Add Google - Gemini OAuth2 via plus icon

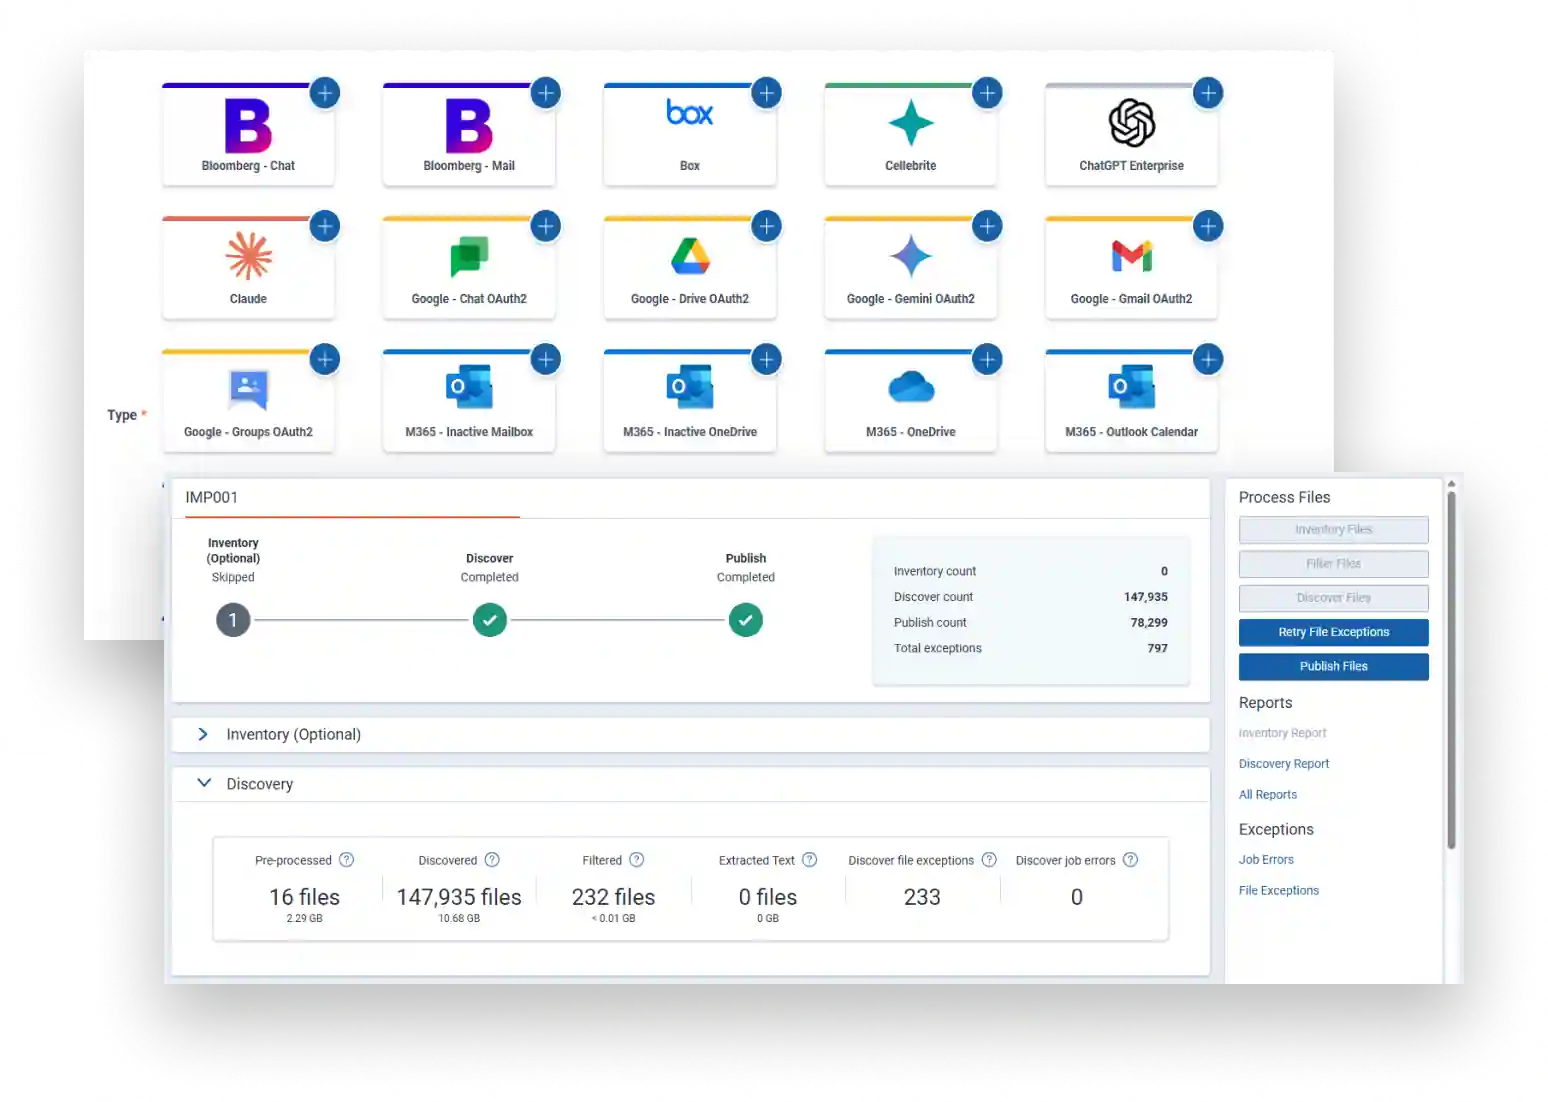(x=988, y=226)
